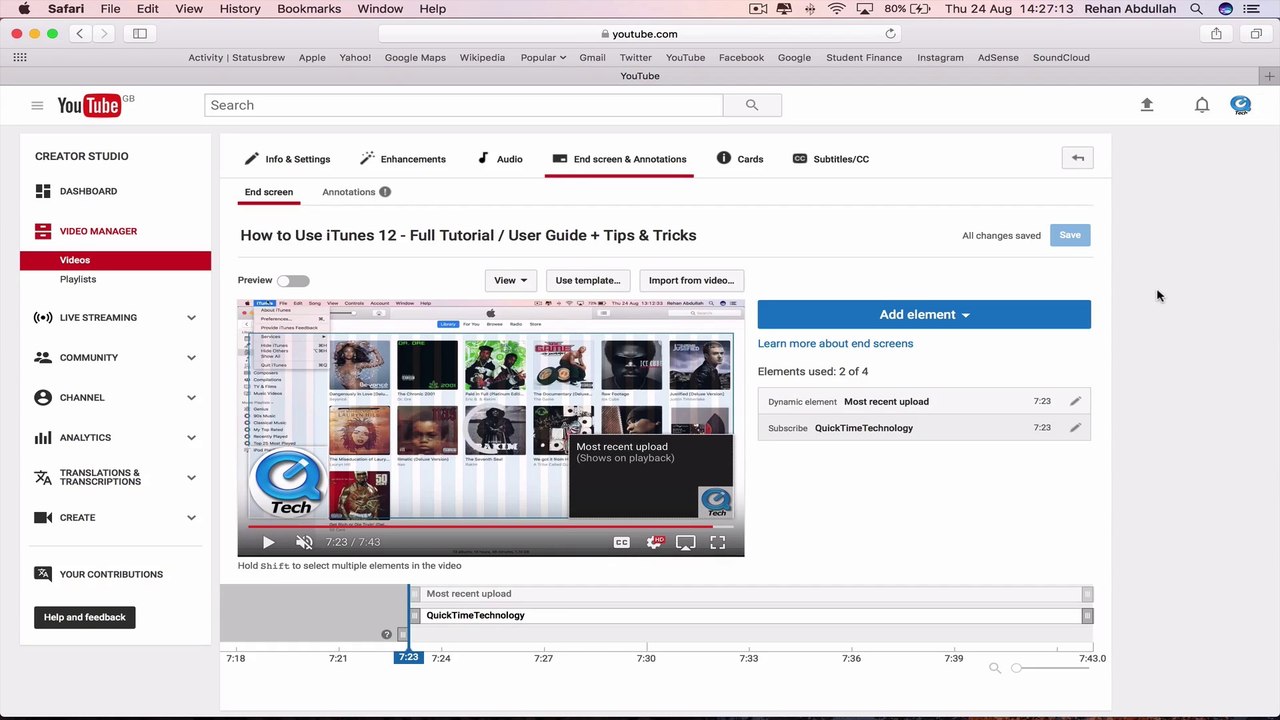This screenshot has width=1280, height=720.
Task: Open Playlists under Video Manager
Action: 78,280
